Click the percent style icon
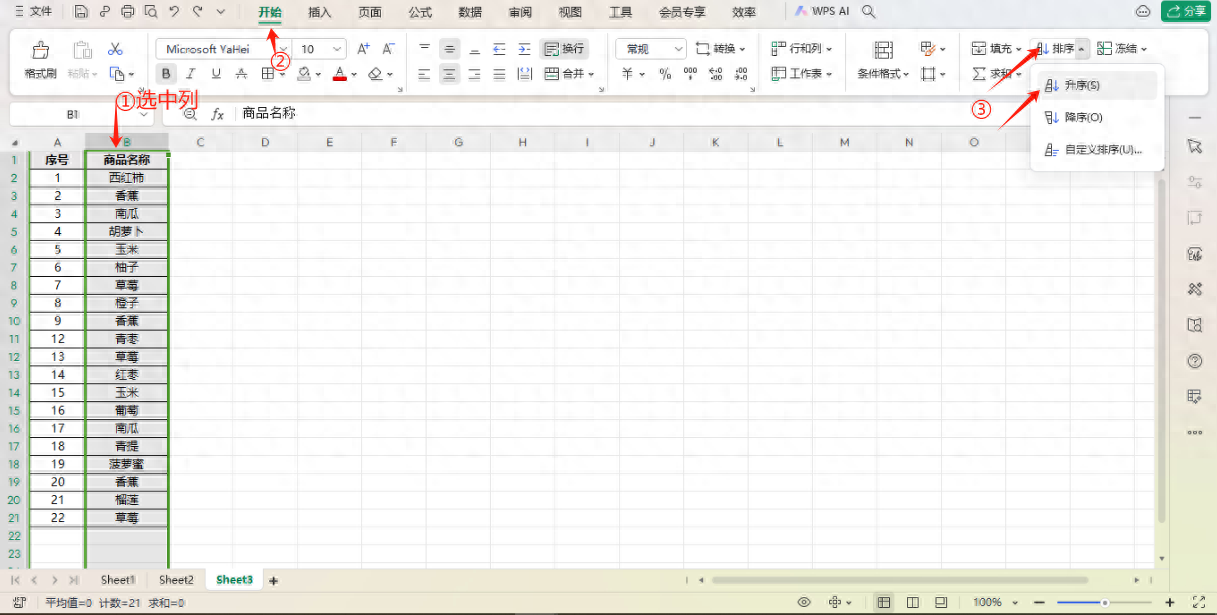Viewport: 1217px width, 615px height. pyautogui.click(x=665, y=74)
